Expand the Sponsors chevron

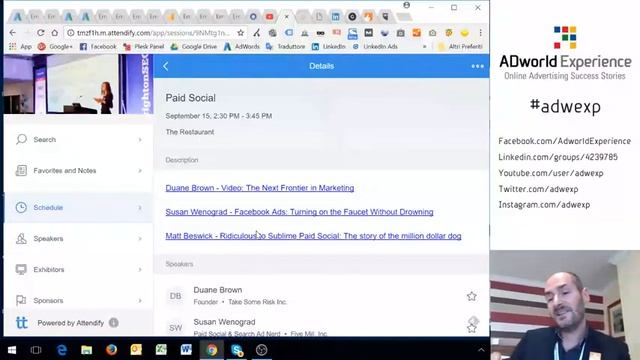tap(140, 300)
